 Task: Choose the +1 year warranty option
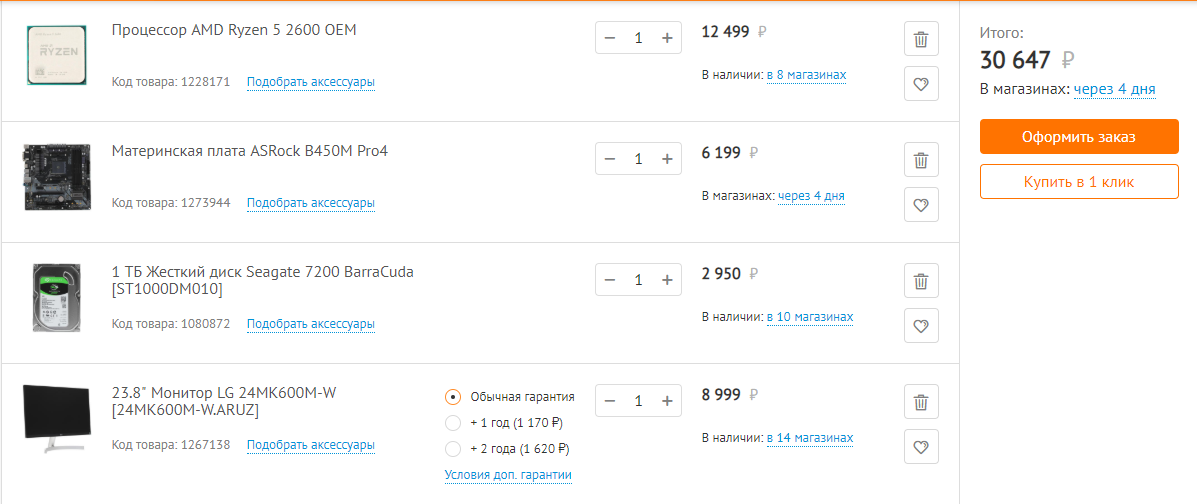pos(453,423)
